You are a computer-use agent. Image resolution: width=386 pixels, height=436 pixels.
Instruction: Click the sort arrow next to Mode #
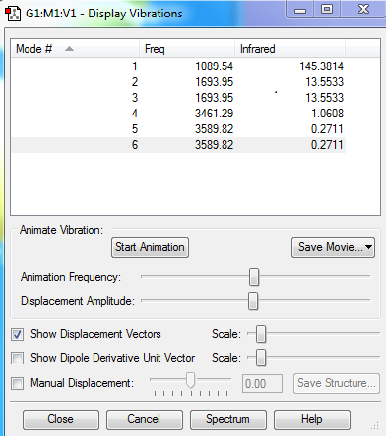click(x=69, y=49)
